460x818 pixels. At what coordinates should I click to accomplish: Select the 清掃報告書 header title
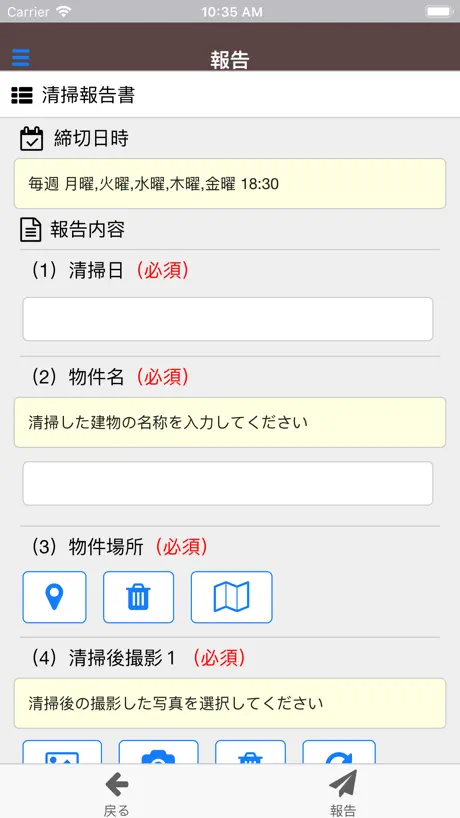click(89, 95)
